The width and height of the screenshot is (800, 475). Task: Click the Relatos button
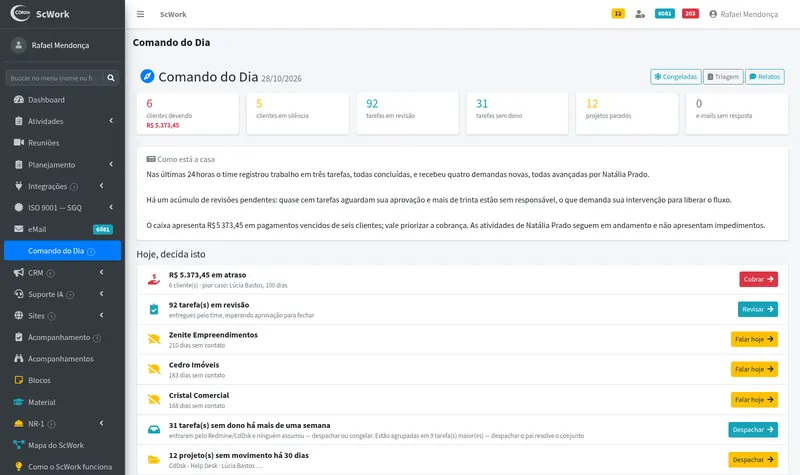point(764,77)
